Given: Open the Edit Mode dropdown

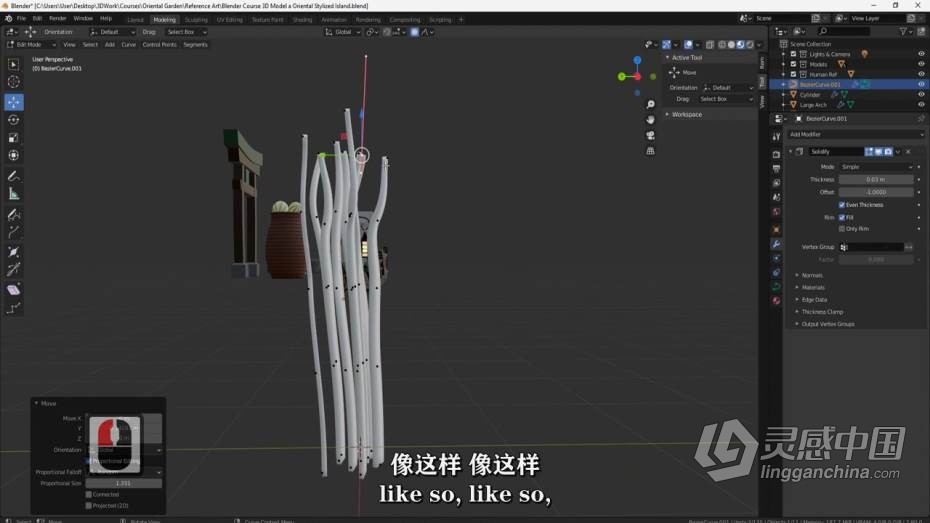Looking at the screenshot, I should 31,44.
